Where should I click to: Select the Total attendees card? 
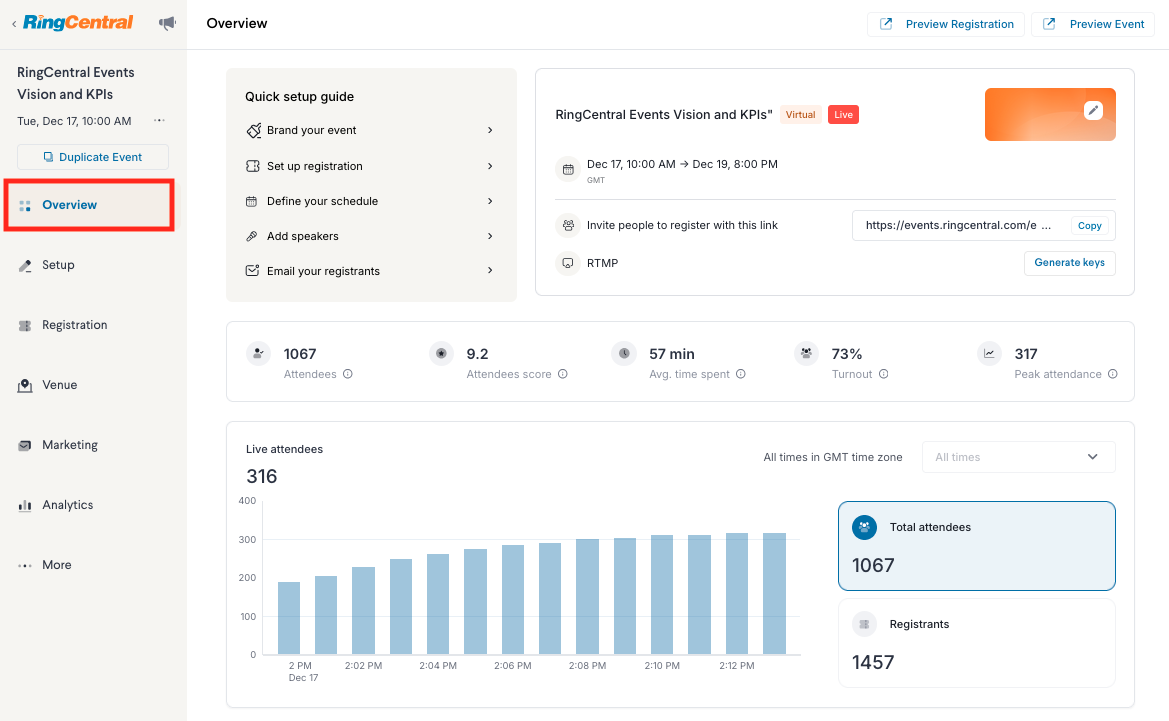click(977, 546)
